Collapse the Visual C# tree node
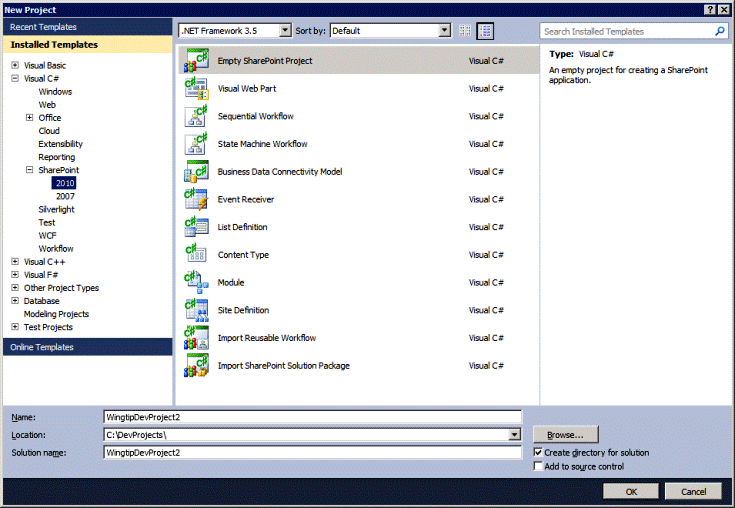Image resolution: width=735 pixels, height=508 pixels. pos(15,78)
